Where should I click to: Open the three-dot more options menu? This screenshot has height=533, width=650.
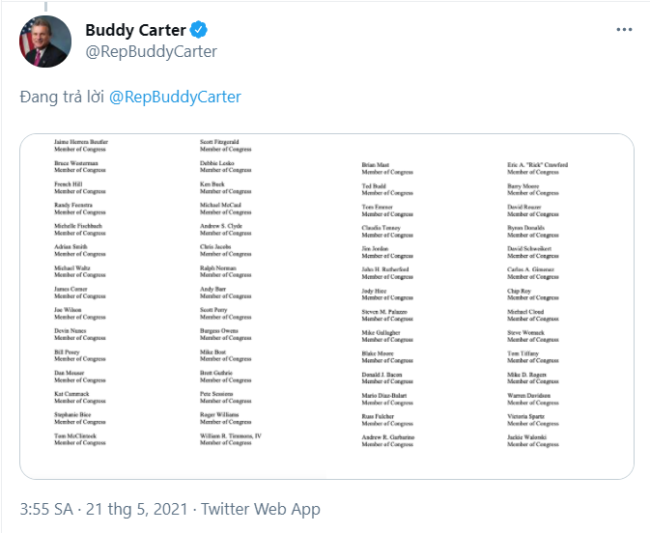[x=624, y=29]
